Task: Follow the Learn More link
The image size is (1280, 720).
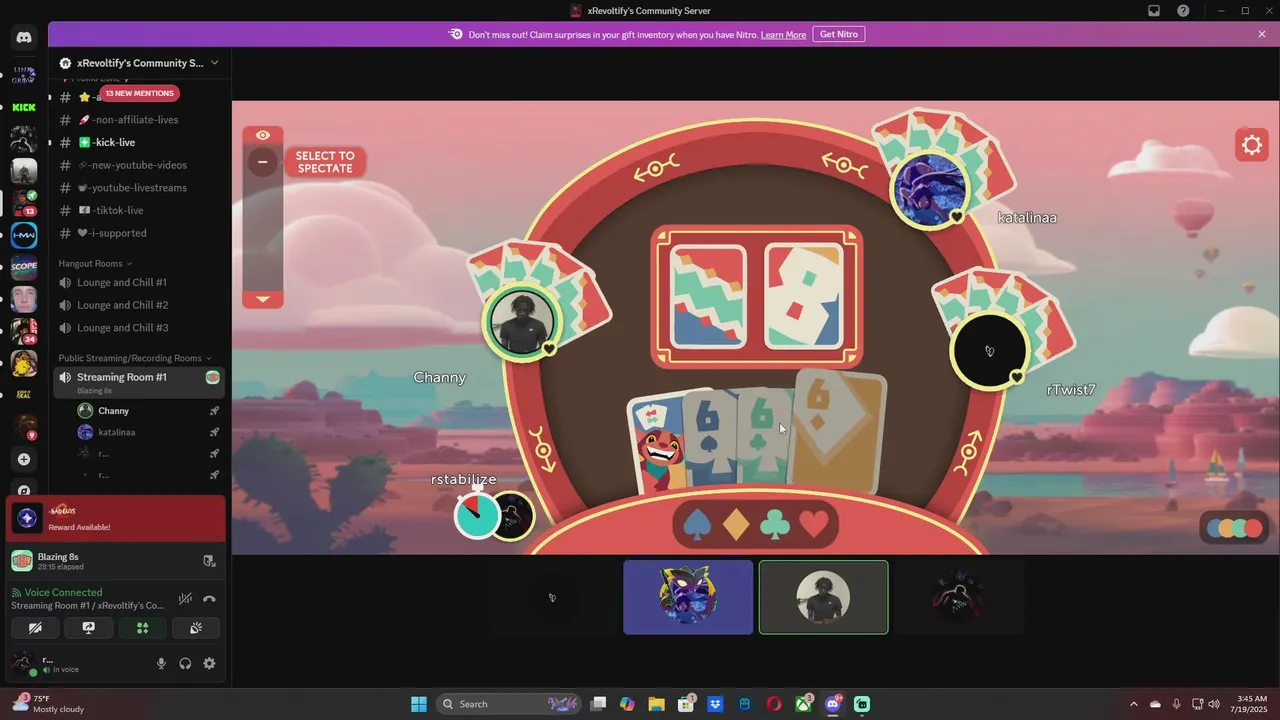Action: [783, 34]
